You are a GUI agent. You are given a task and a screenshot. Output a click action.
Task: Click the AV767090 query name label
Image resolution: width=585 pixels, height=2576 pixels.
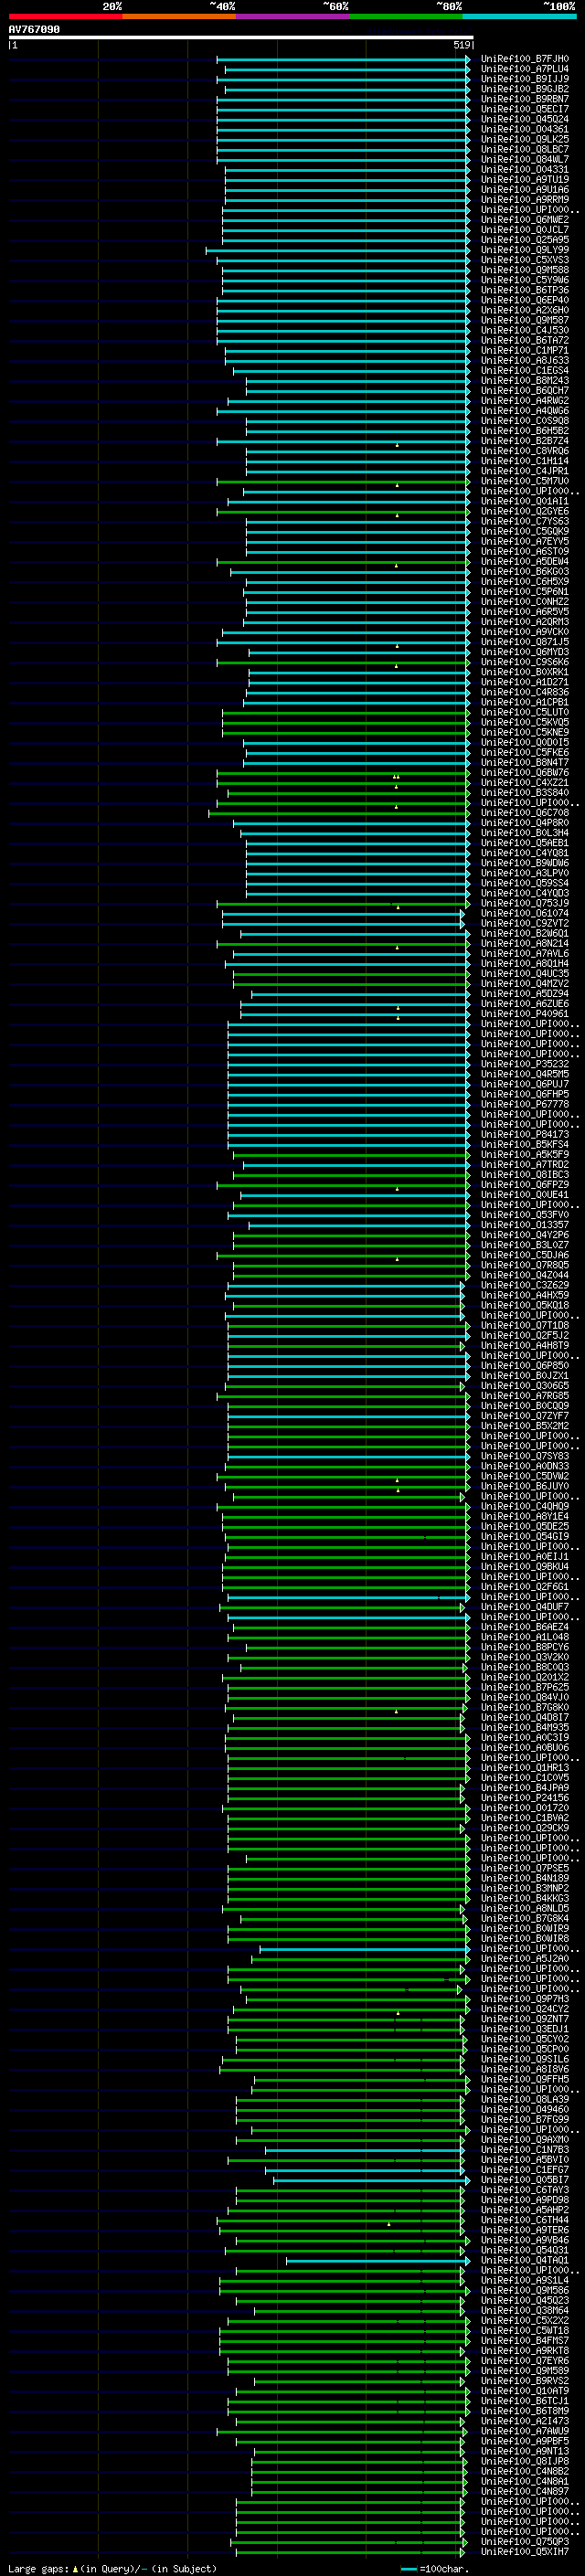click(34, 30)
